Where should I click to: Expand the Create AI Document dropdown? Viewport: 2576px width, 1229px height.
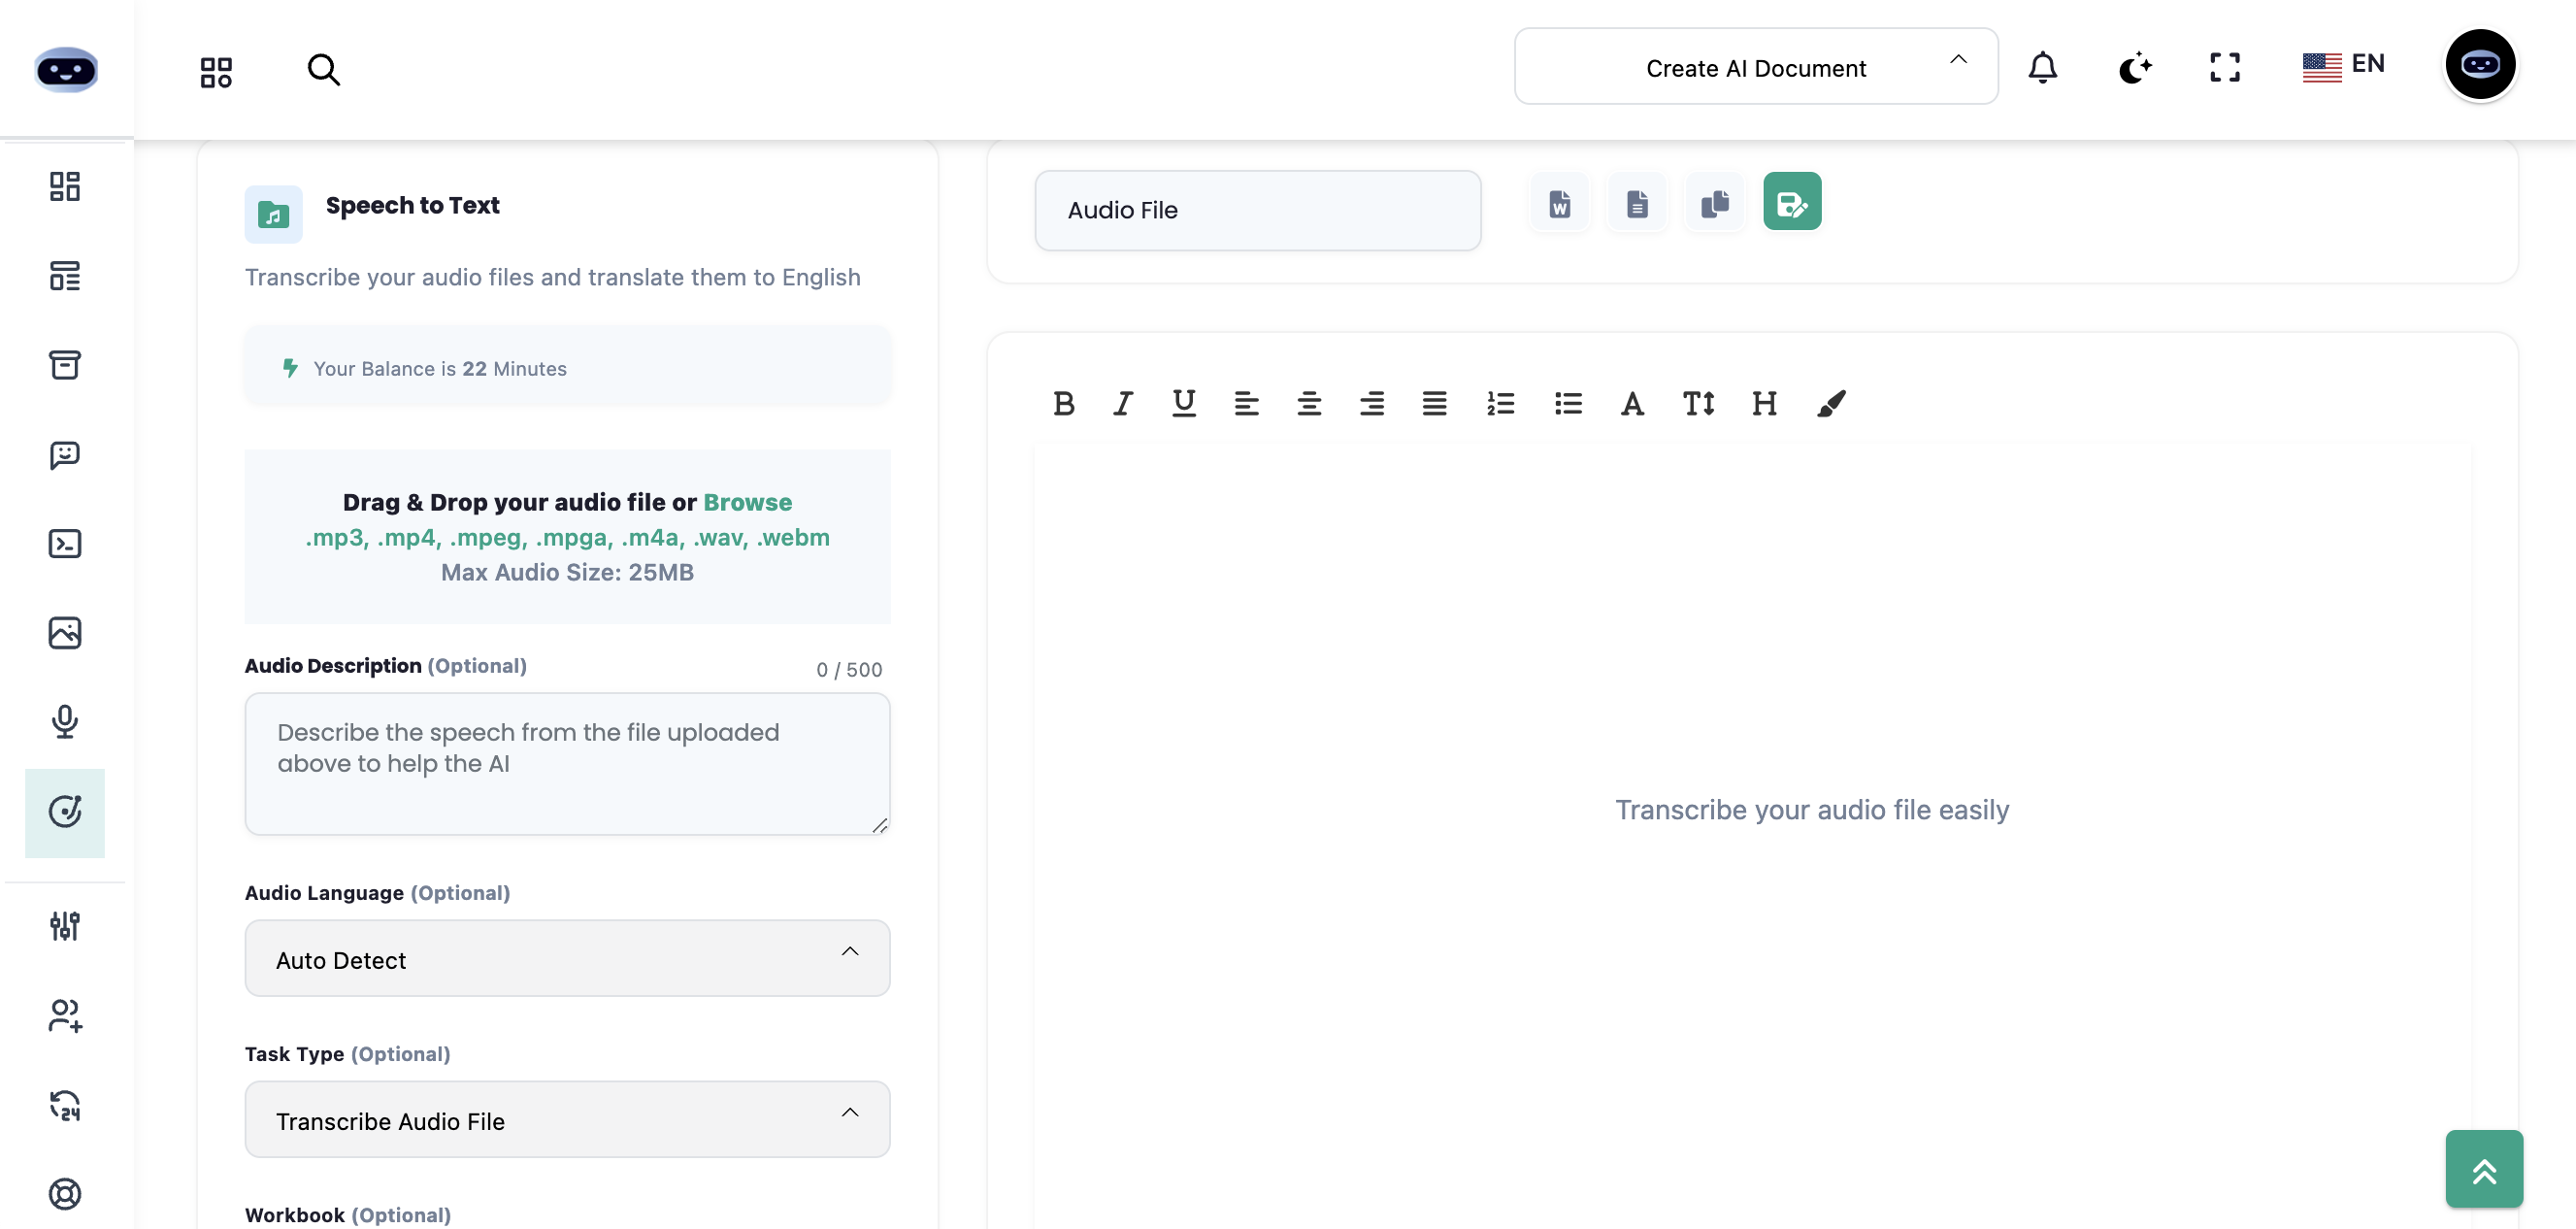click(x=1756, y=66)
